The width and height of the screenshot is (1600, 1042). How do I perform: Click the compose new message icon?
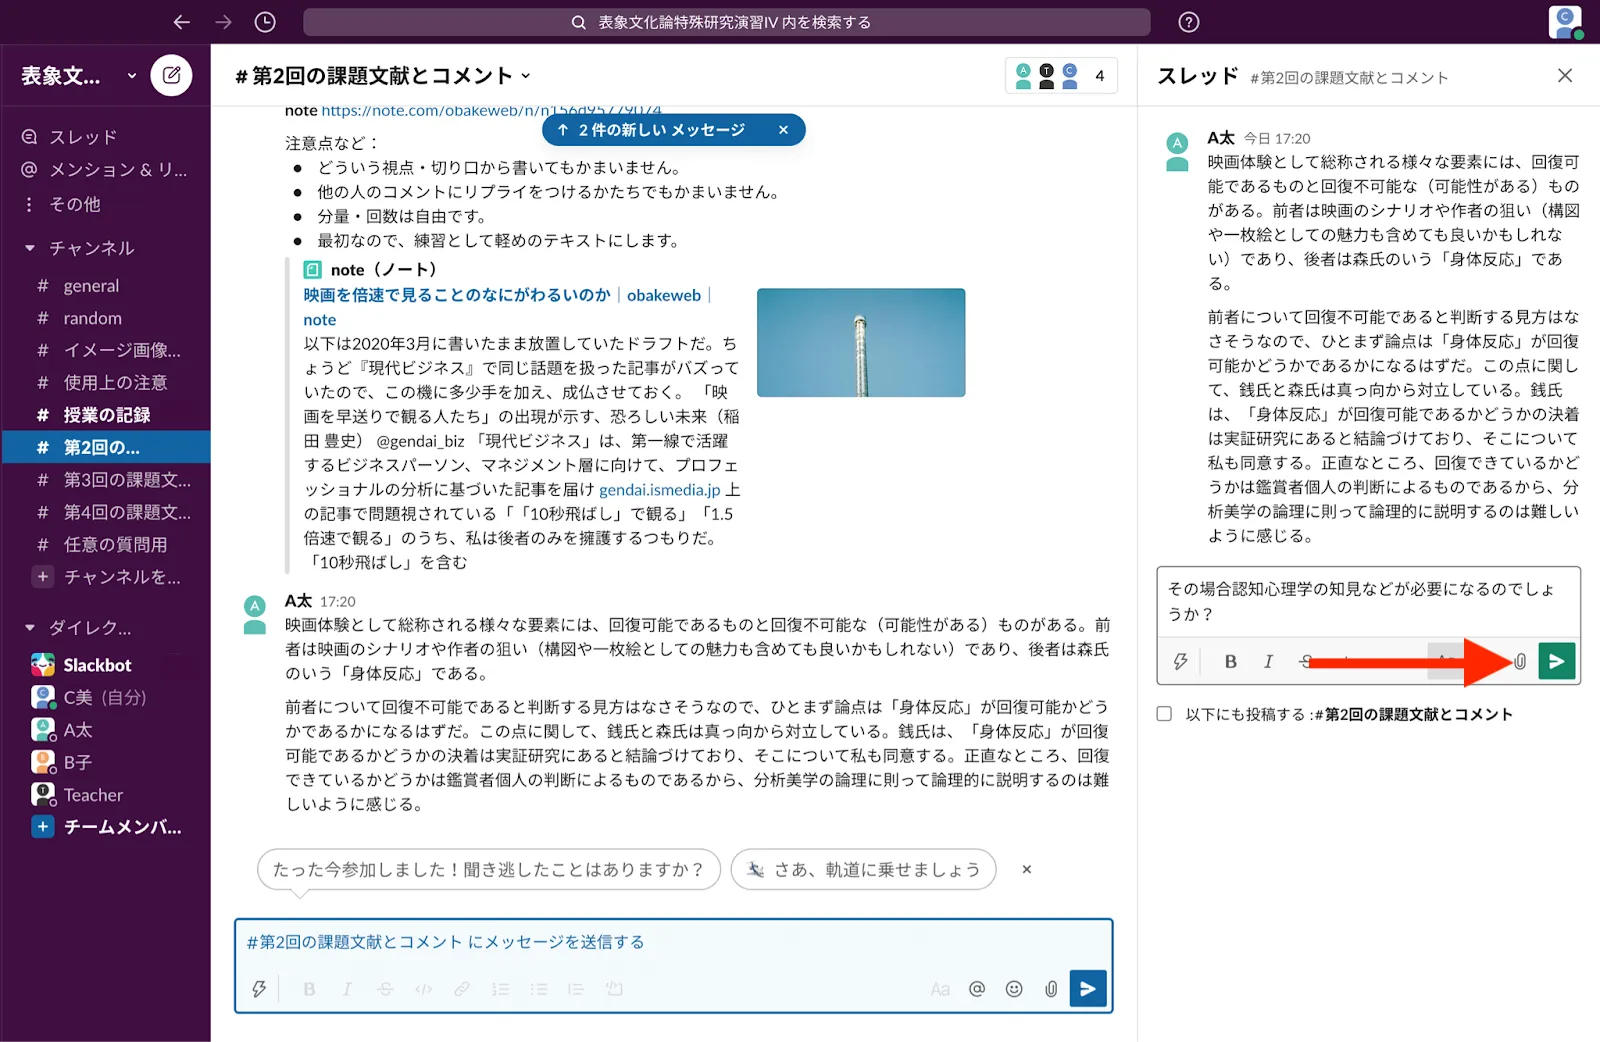tap(171, 75)
